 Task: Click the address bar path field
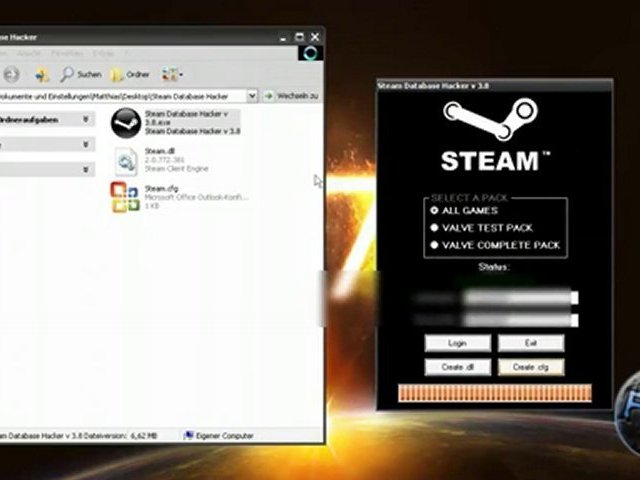123,96
